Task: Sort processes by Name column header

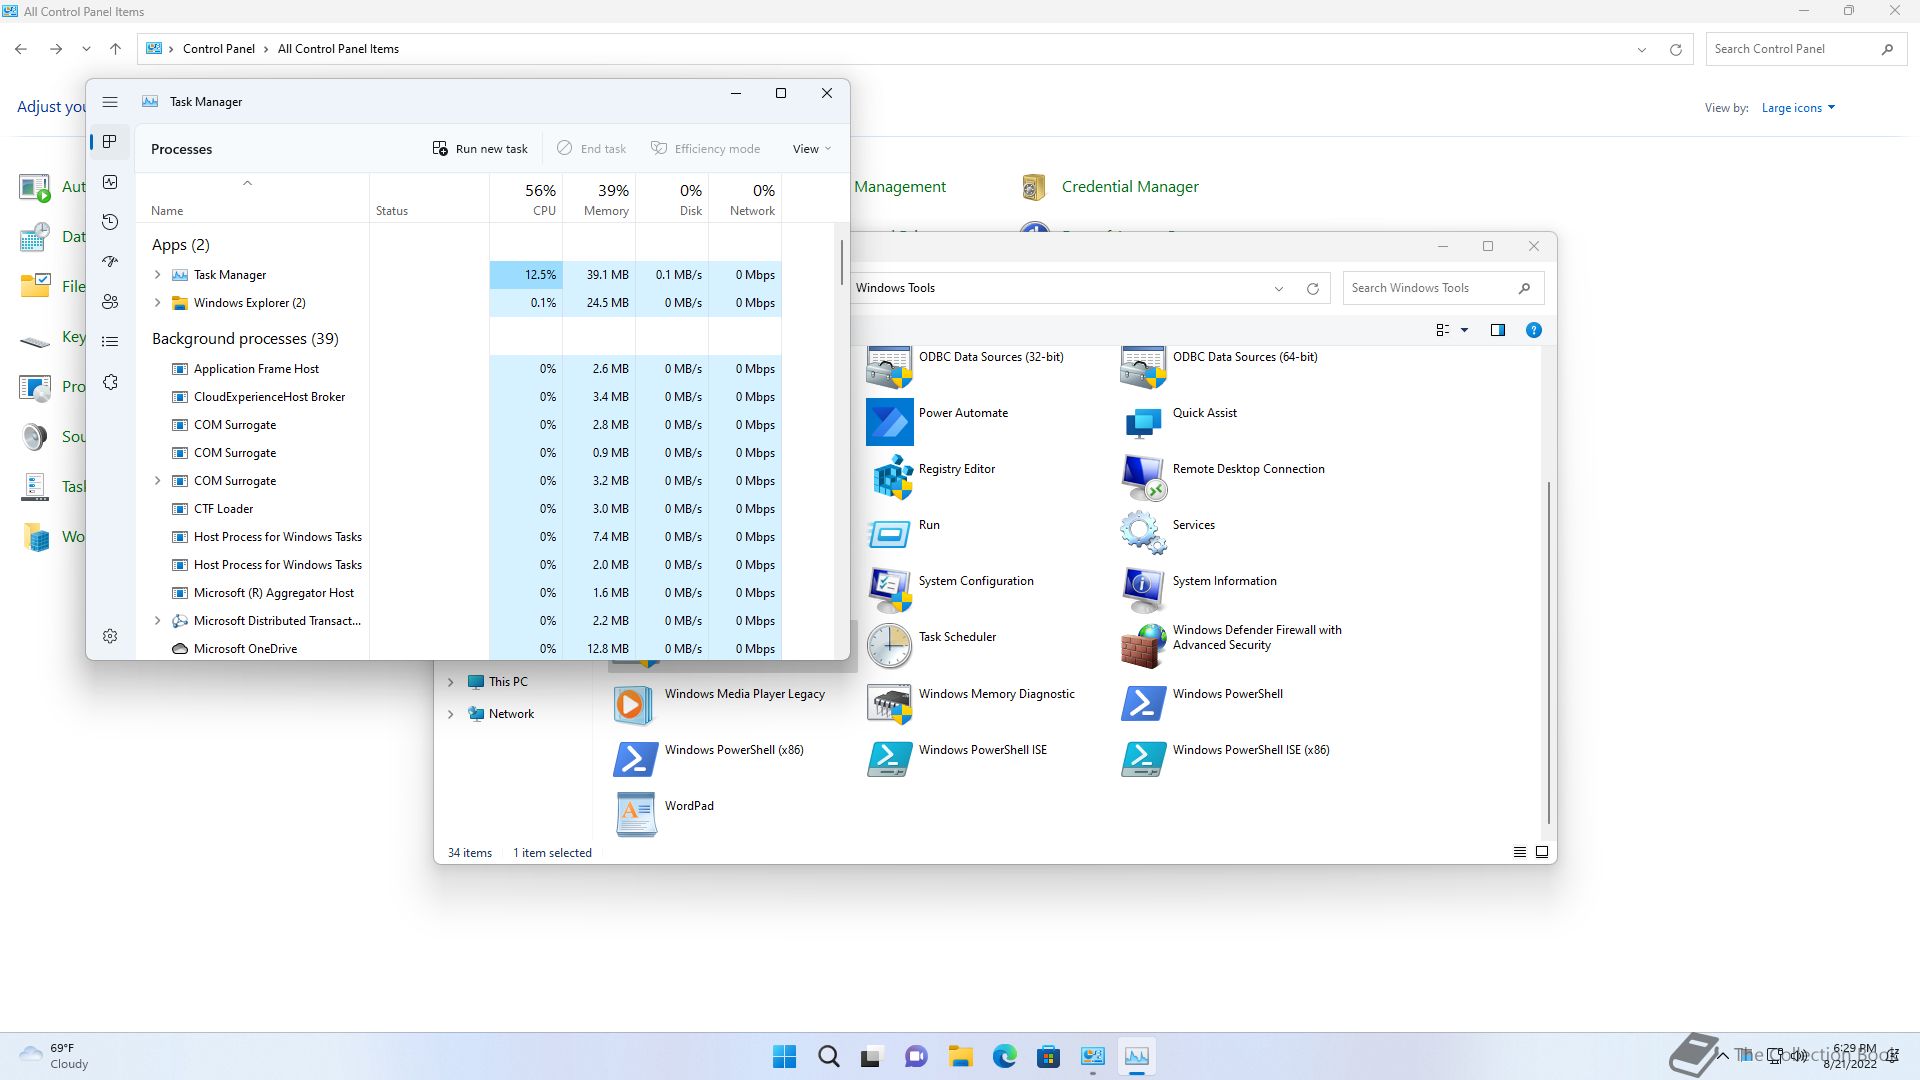Action: [252, 199]
